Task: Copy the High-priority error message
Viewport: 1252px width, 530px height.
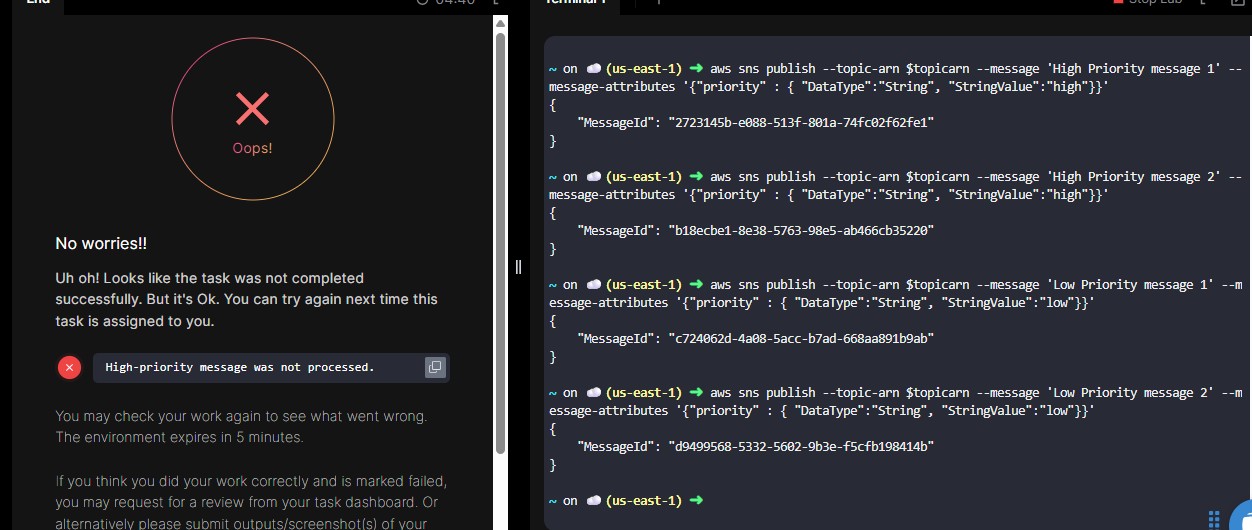Action: coord(435,367)
